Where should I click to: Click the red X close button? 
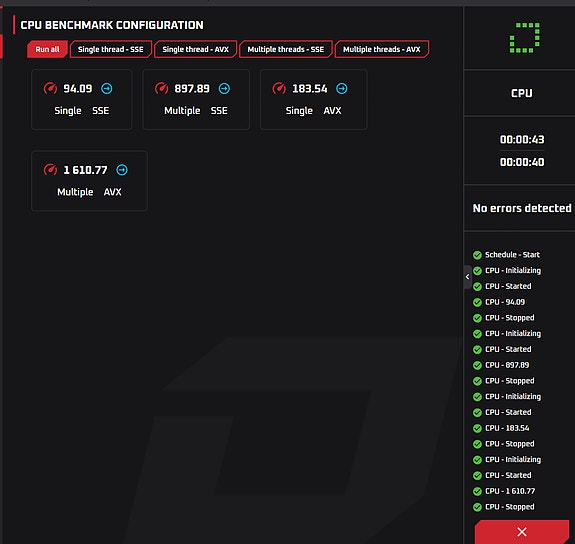(x=522, y=532)
